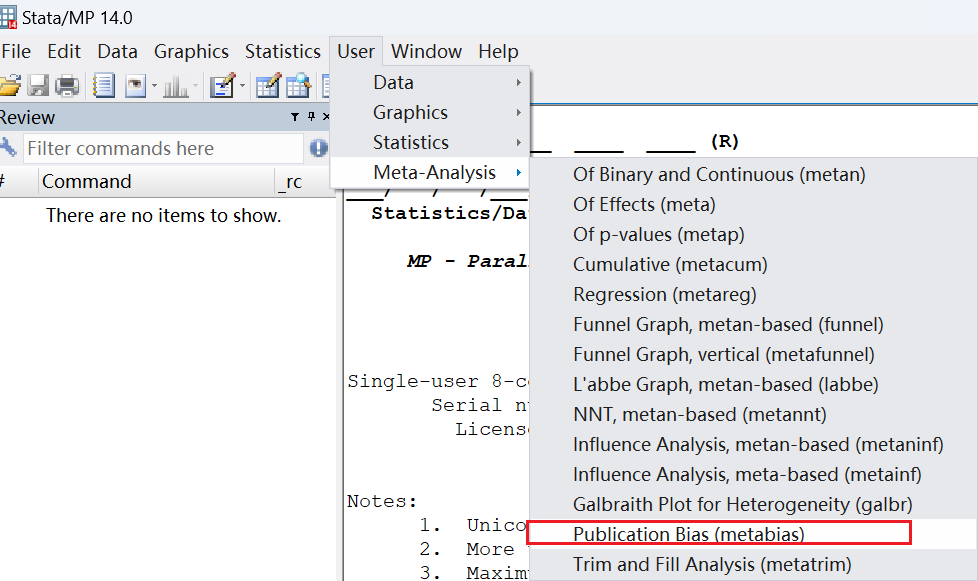Expand the Do-file Editor dropdown arrow
This screenshot has height=581, width=978.
coord(243,85)
